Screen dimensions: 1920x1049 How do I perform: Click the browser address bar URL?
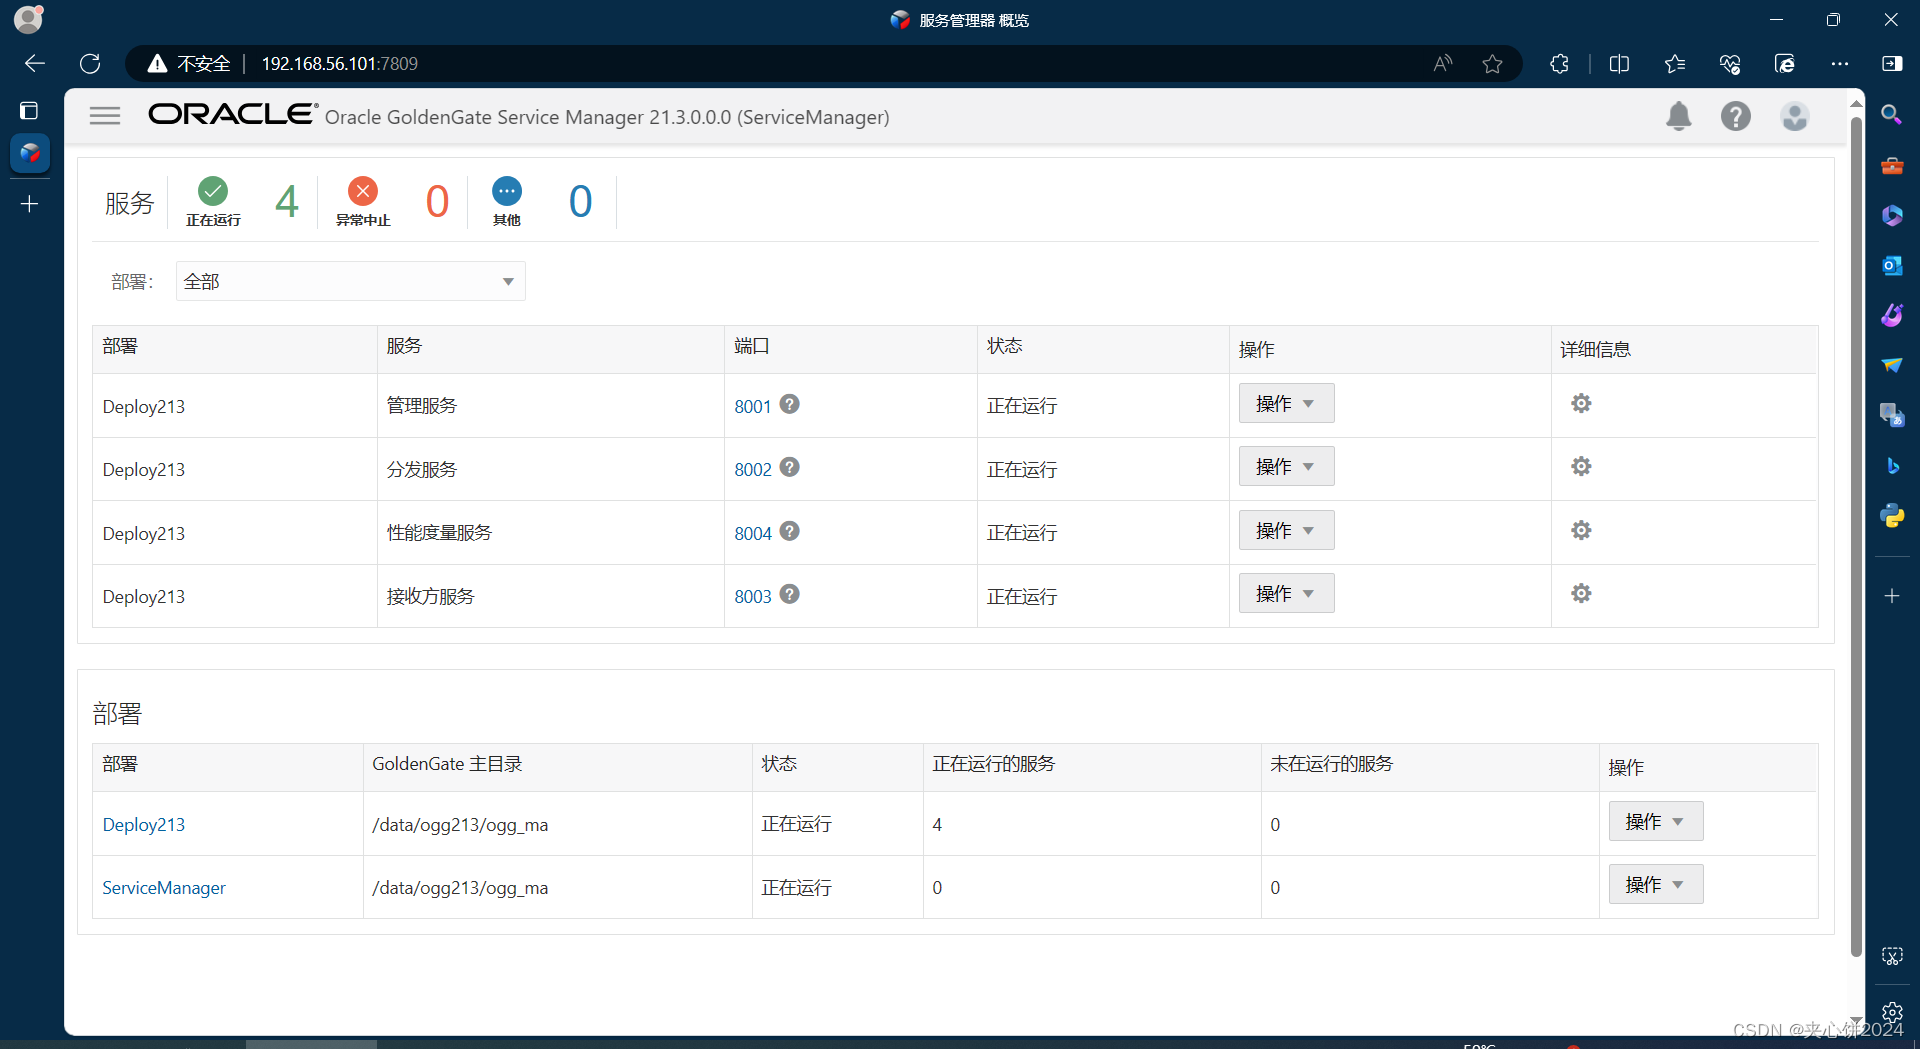click(340, 64)
